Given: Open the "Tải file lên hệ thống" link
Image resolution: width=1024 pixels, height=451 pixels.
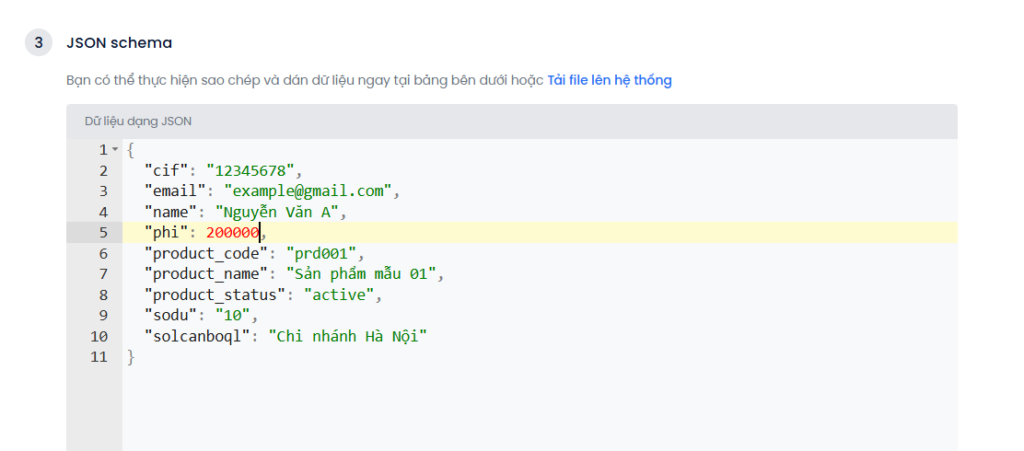Looking at the screenshot, I should [609, 80].
